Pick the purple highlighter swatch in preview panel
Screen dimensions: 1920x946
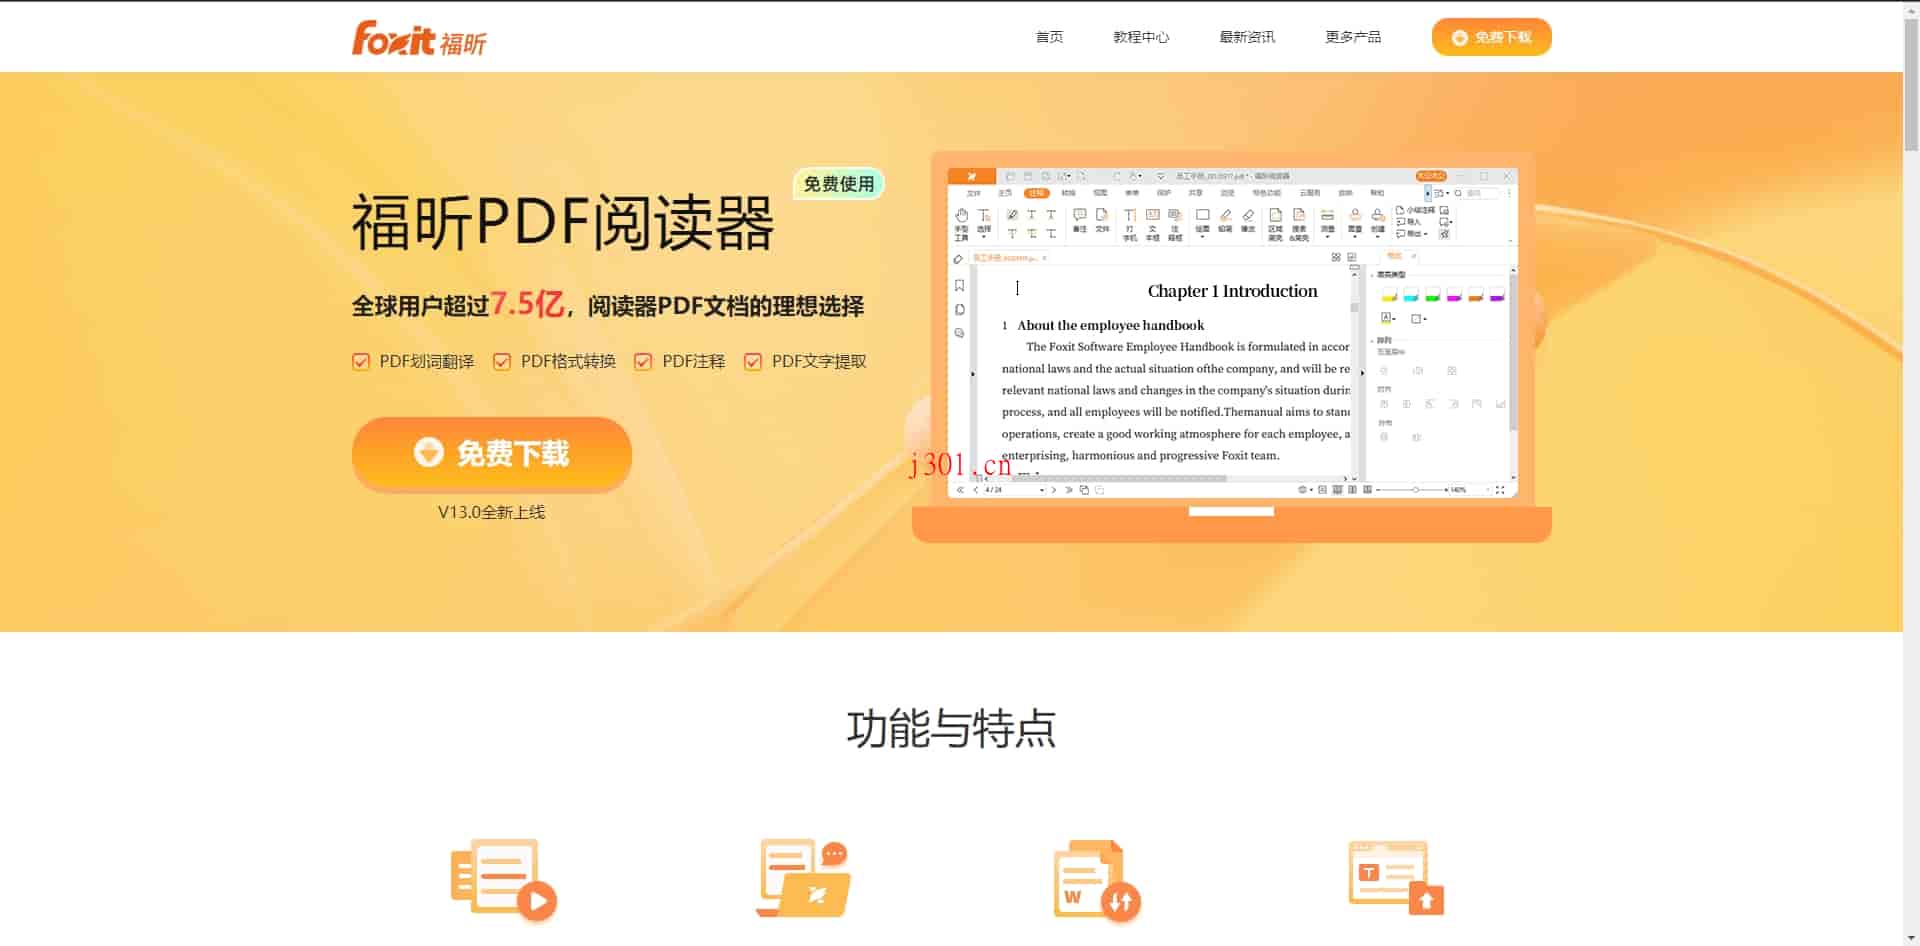point(1497,294)
